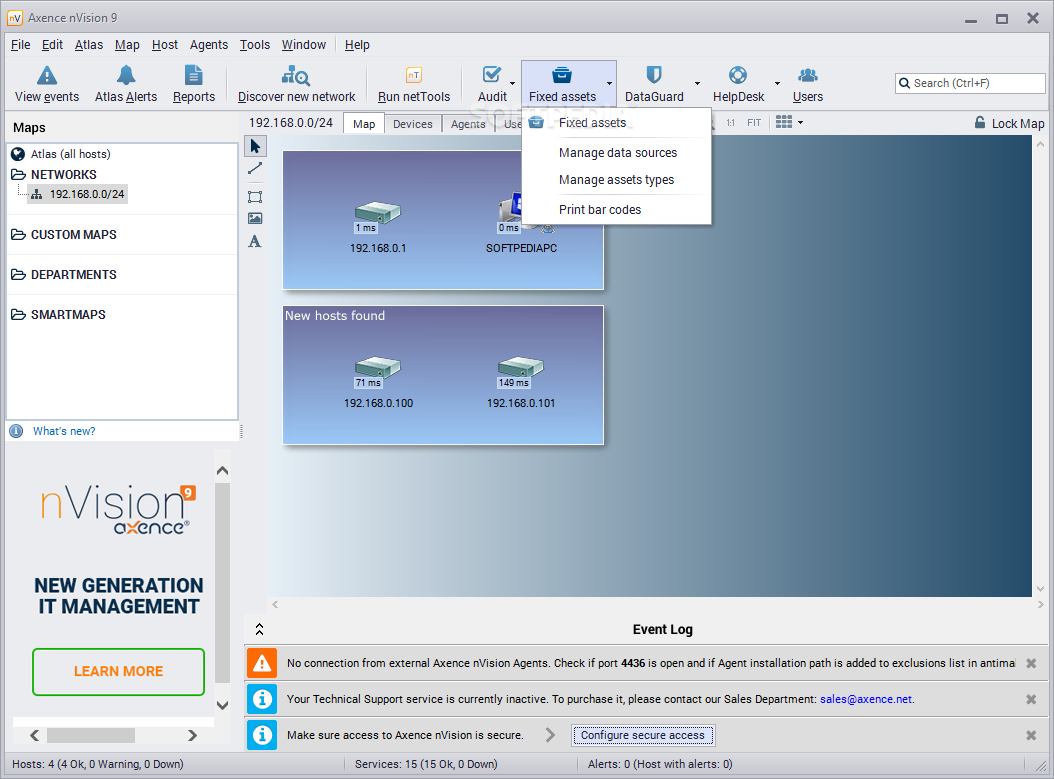This screenshot has height=779, width=1054.
Task: Expand the SMARTMAPS folder
Action: coord(18,315)
